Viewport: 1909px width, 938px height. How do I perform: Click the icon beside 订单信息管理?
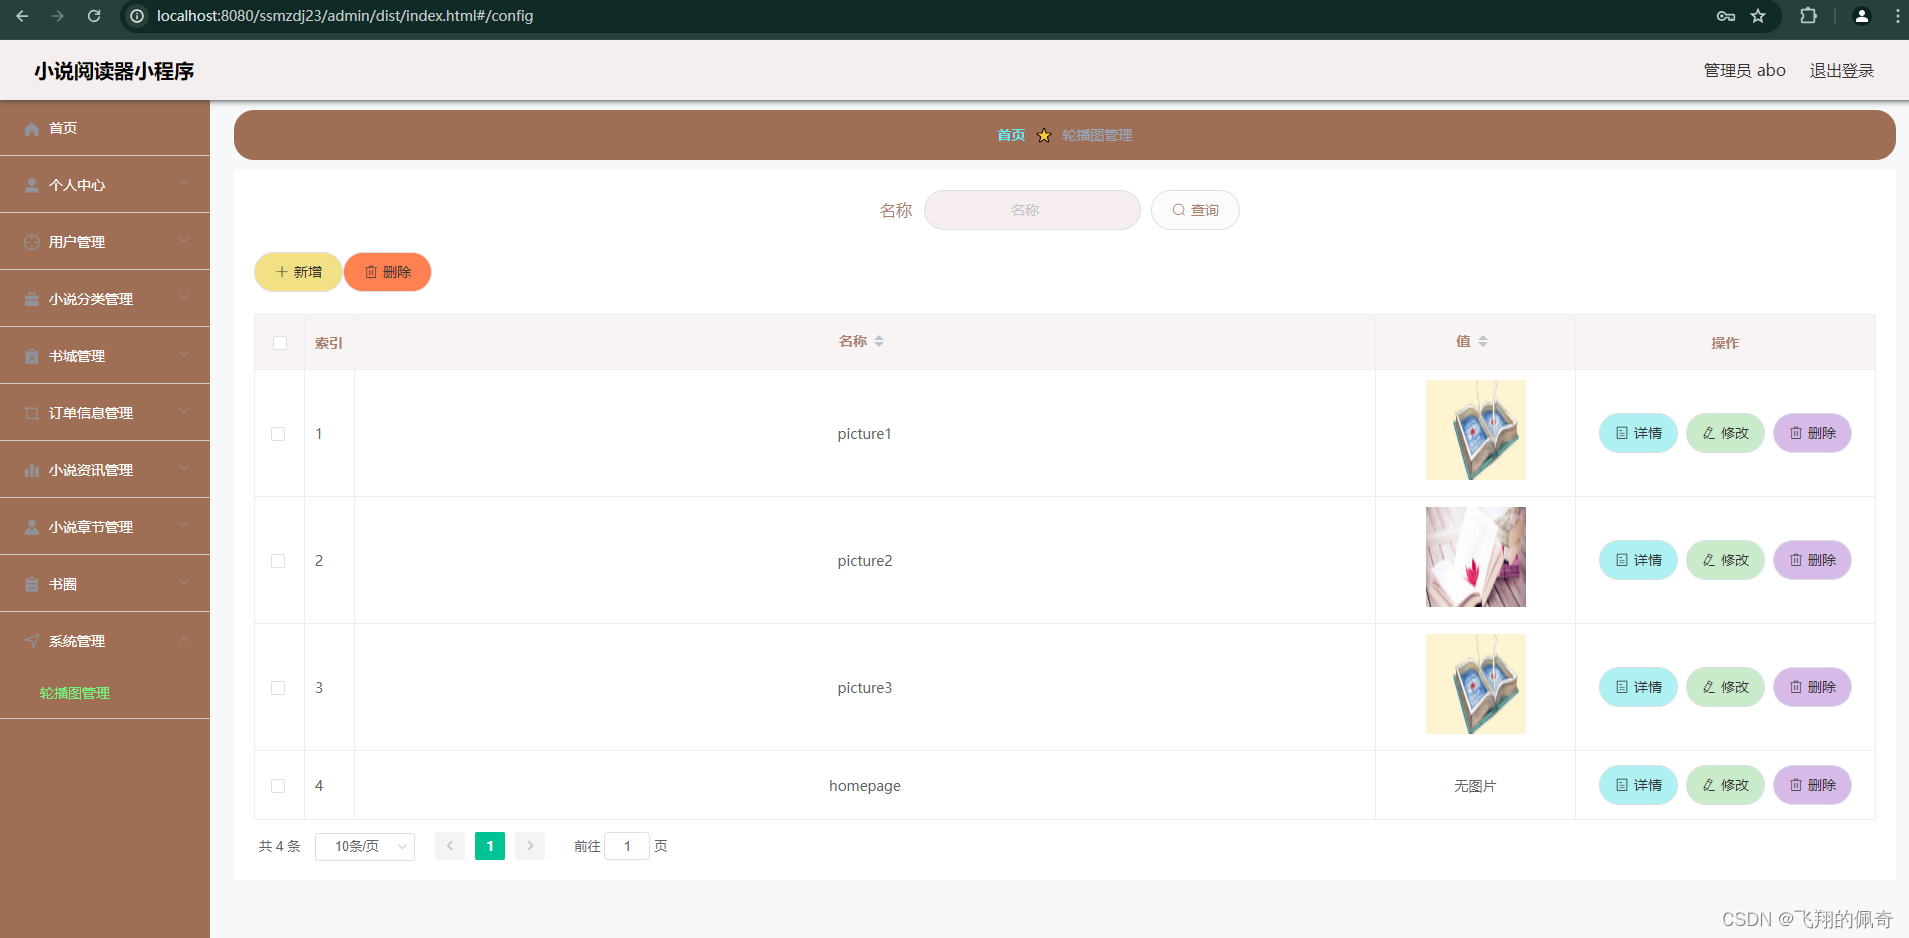coord(32,414)
